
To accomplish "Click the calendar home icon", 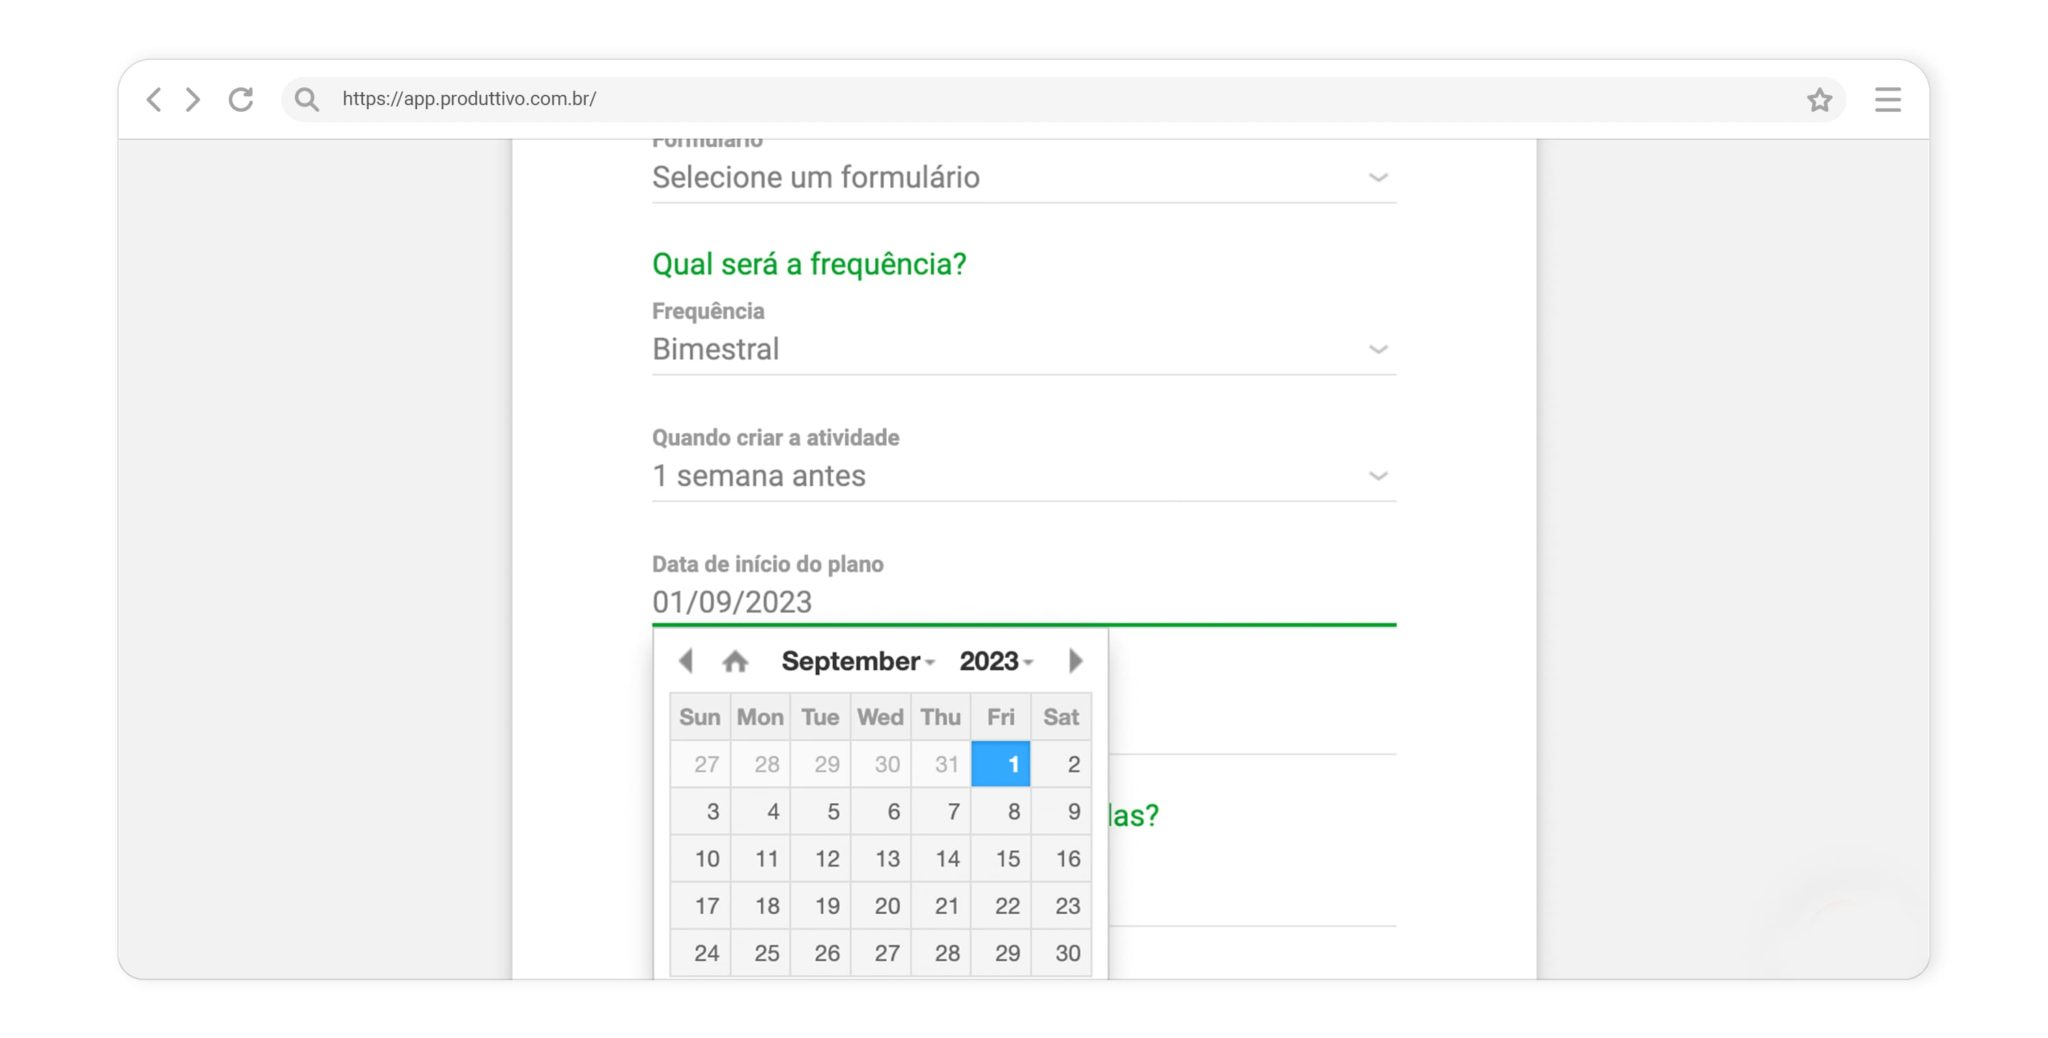I will tap(735, 661).
